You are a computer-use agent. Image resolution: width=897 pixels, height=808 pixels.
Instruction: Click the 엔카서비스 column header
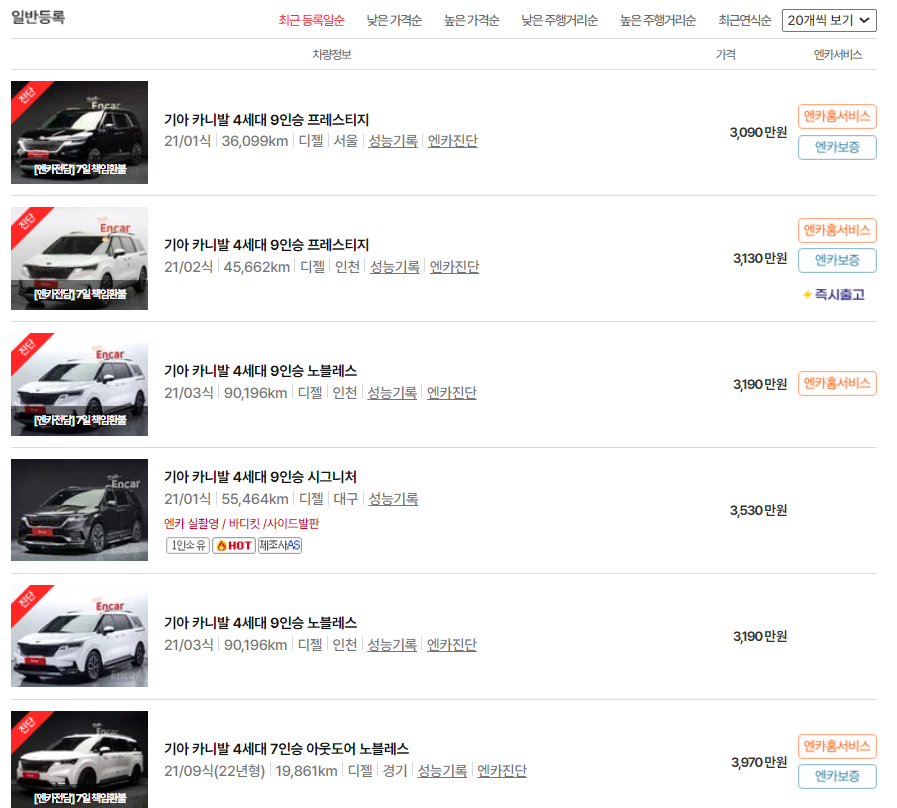tap(838, 54)
